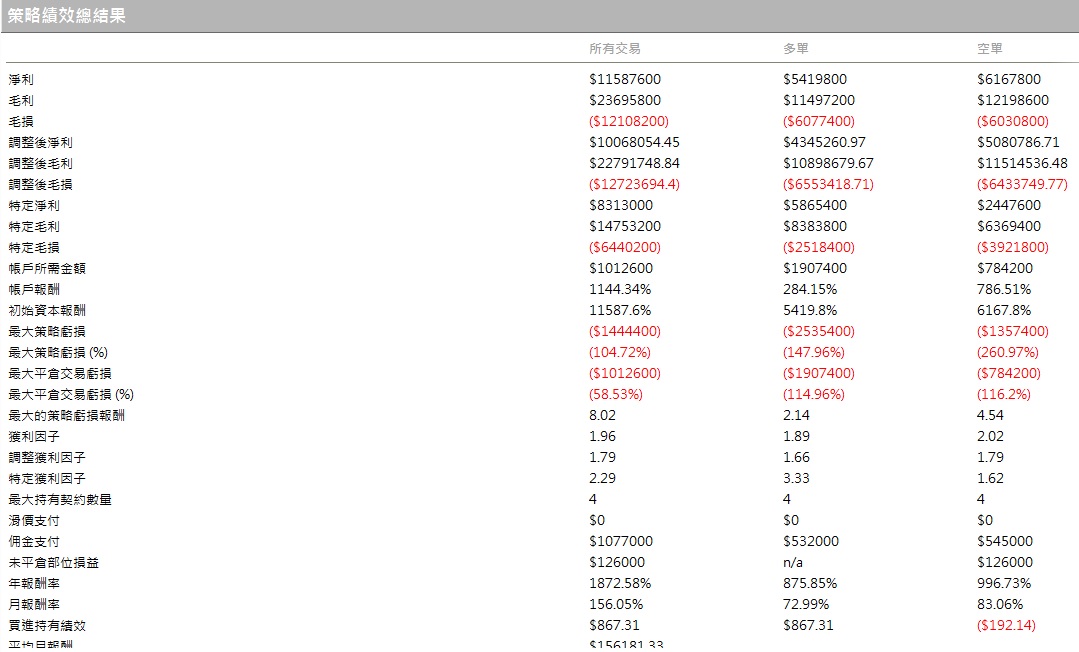Click annual return value 1872.58%
This screenshot has height=652, width=1079.
tap(620, 583)
